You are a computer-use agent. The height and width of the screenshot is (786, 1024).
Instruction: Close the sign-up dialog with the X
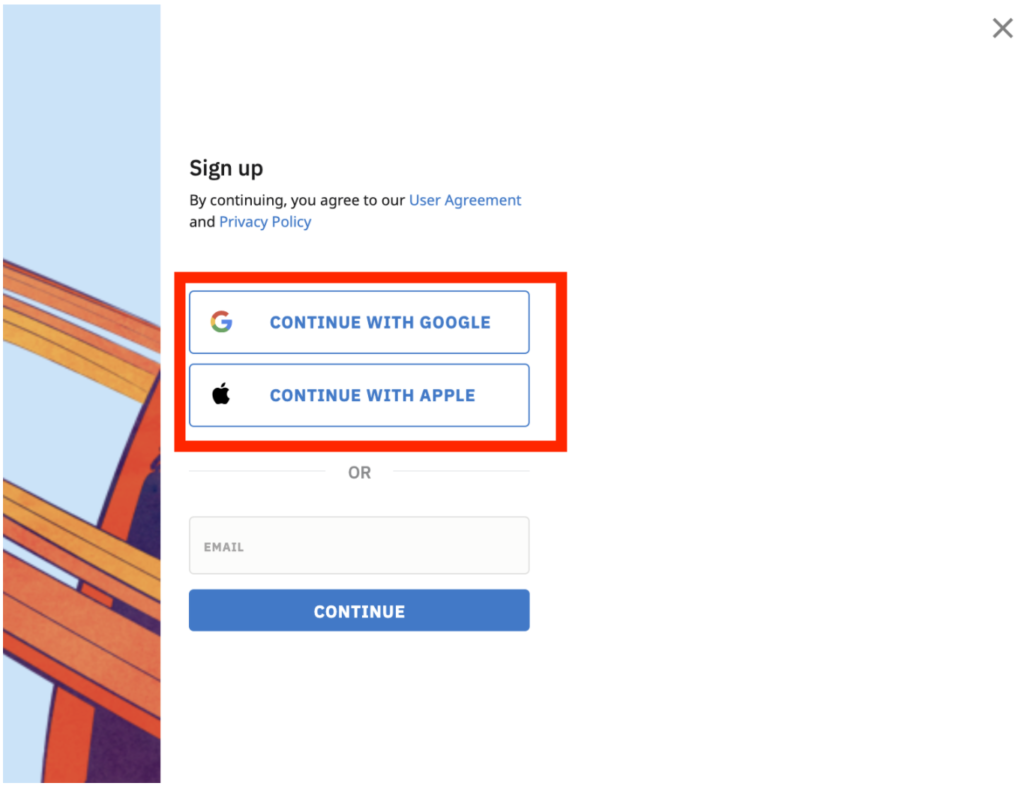pos(1002,28)
